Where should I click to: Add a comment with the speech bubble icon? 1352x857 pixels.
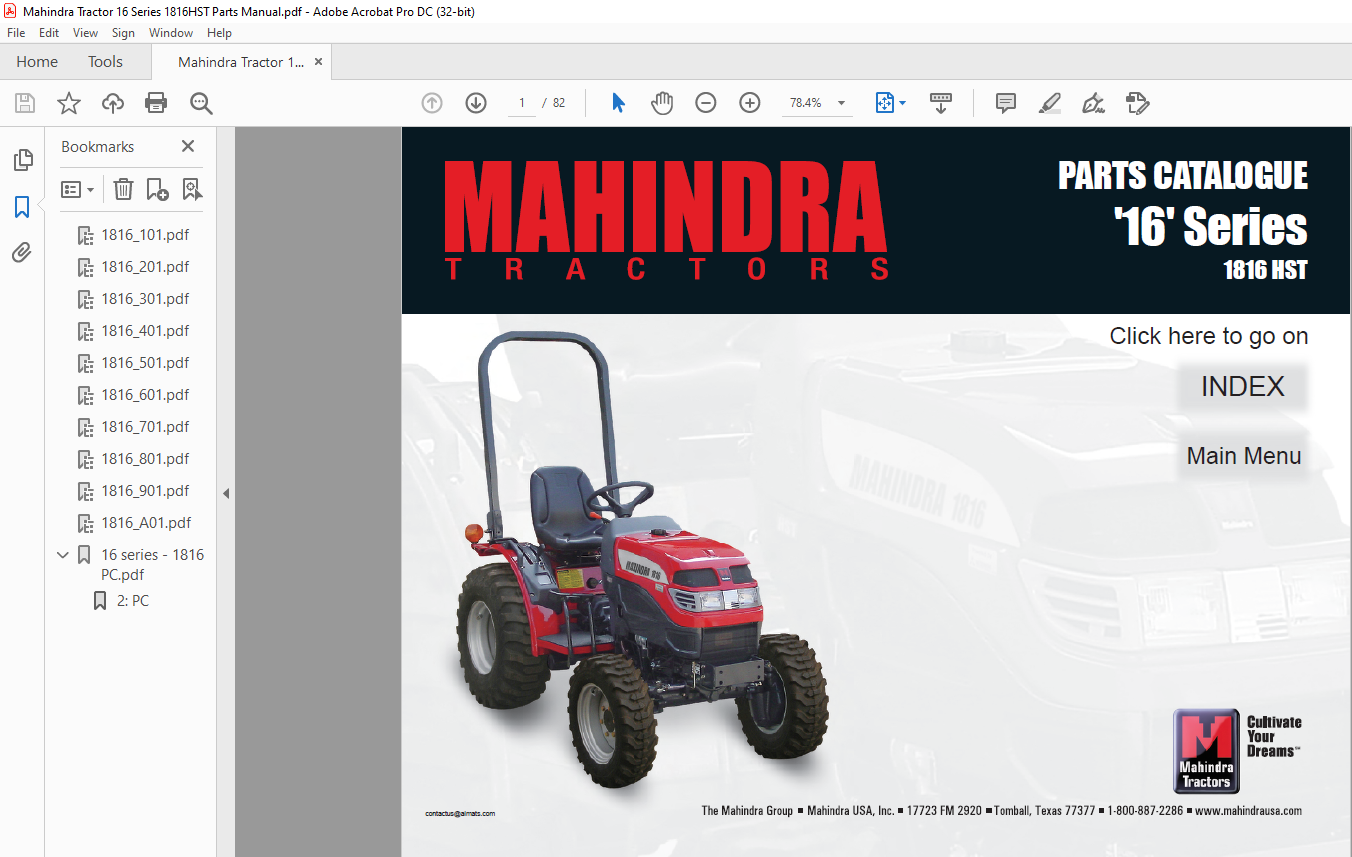pos(1006,103)
